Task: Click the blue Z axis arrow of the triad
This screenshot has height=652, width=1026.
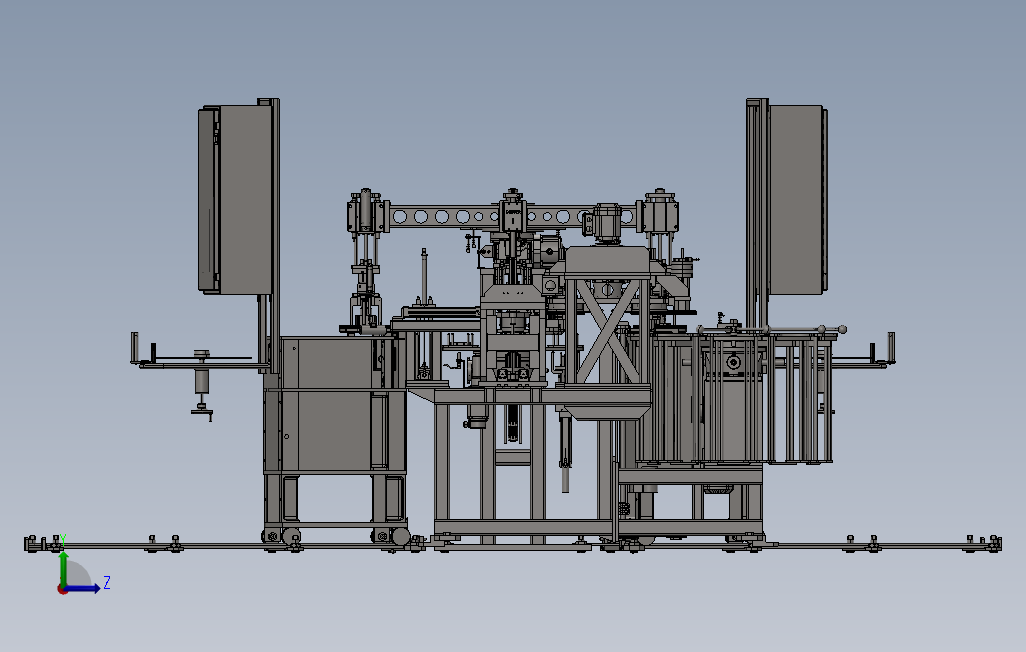Action: (x=84, y=589)
